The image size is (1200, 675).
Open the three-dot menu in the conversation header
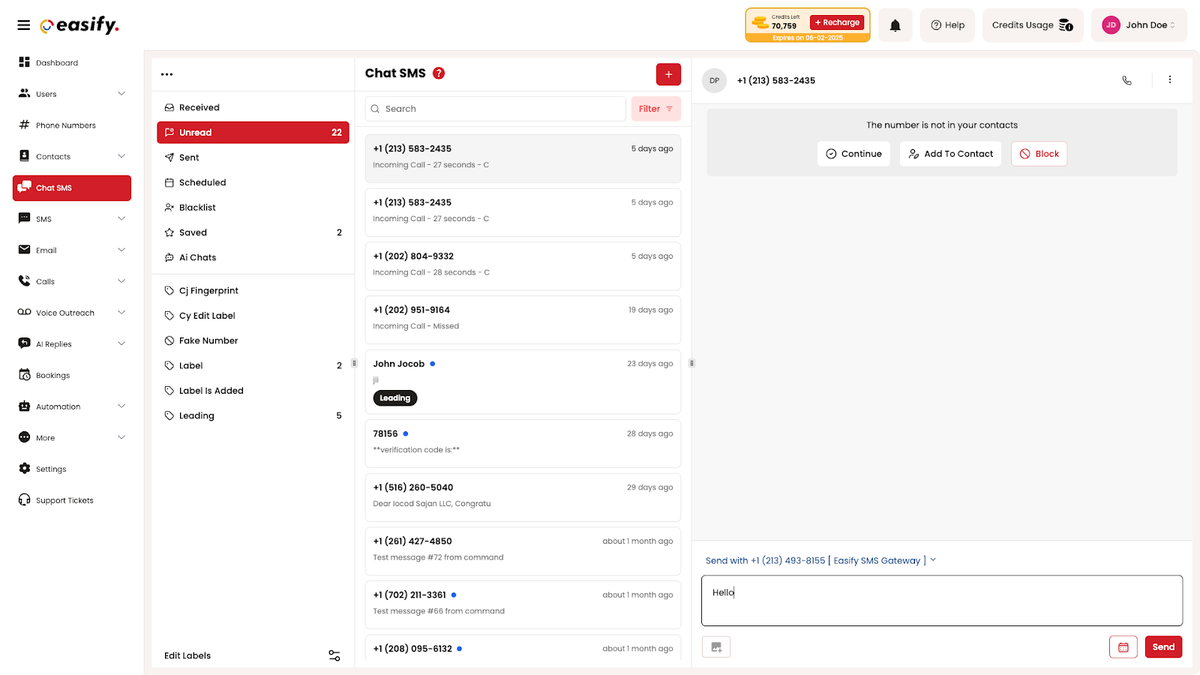(1170, 79)
